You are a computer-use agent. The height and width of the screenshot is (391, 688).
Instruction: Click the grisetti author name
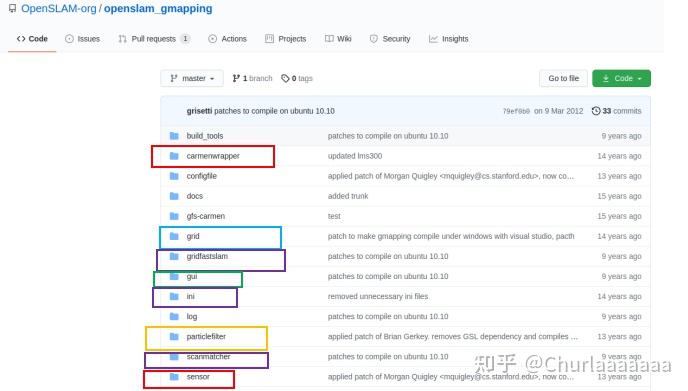[199, 111]
